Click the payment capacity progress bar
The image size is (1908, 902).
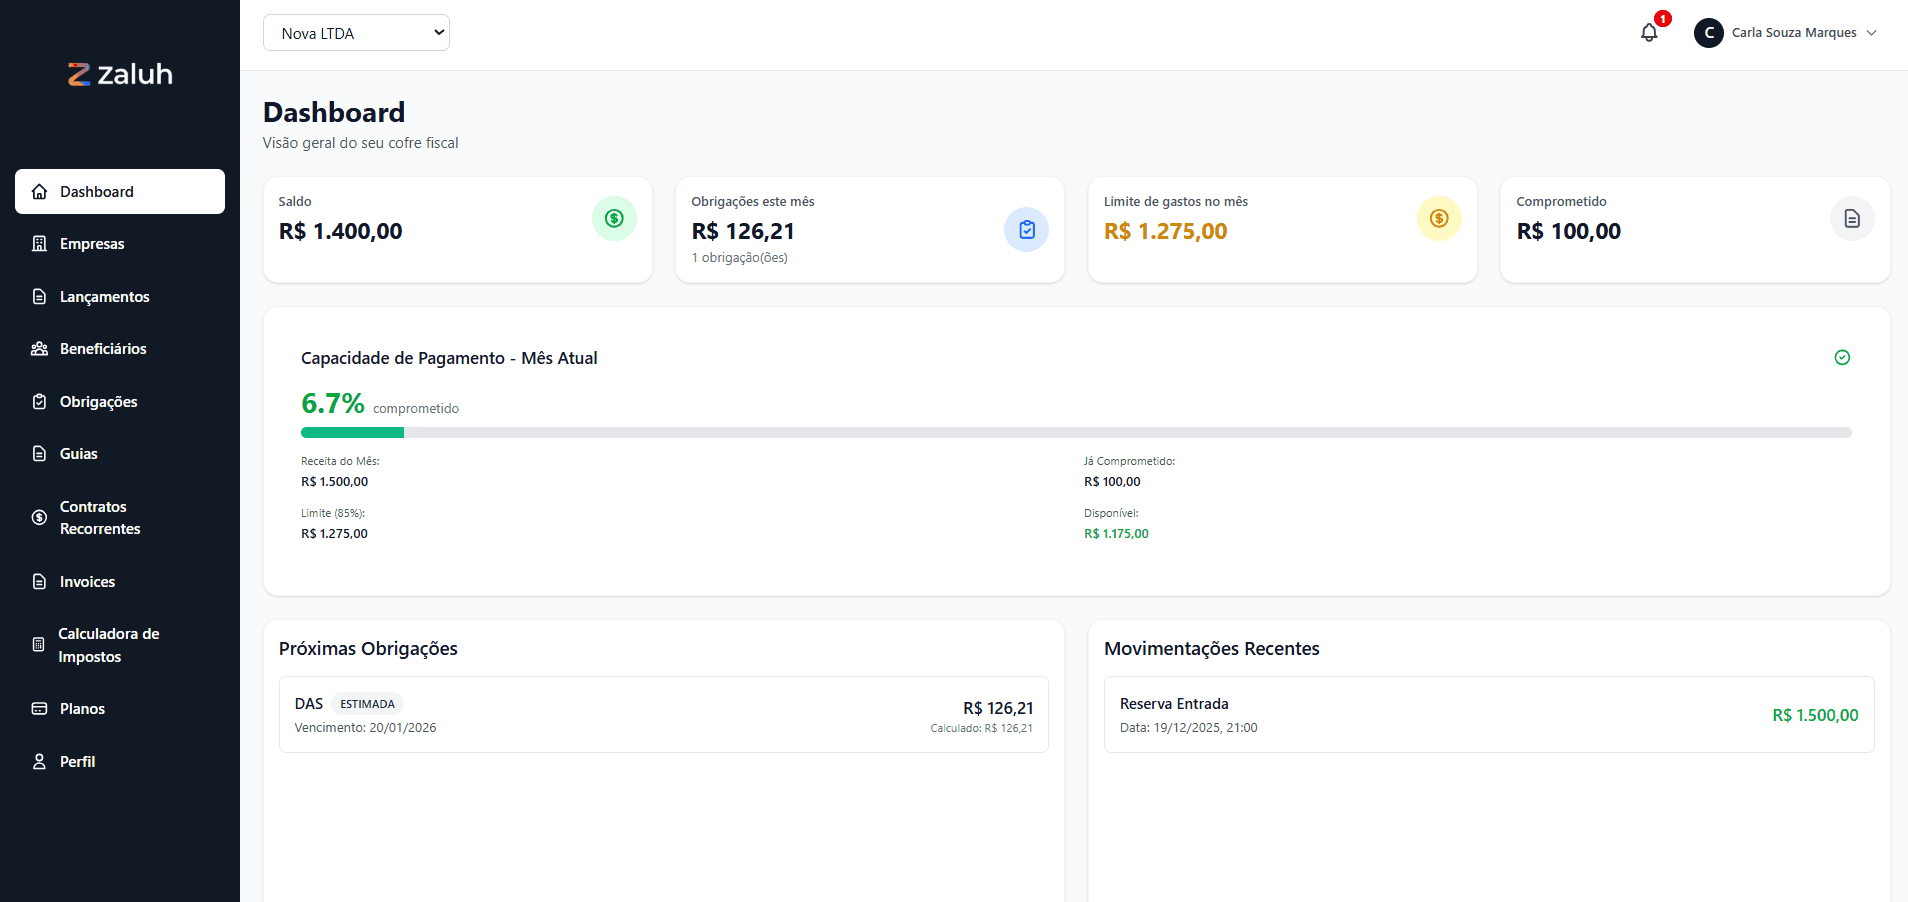(x=1075, y=433)
